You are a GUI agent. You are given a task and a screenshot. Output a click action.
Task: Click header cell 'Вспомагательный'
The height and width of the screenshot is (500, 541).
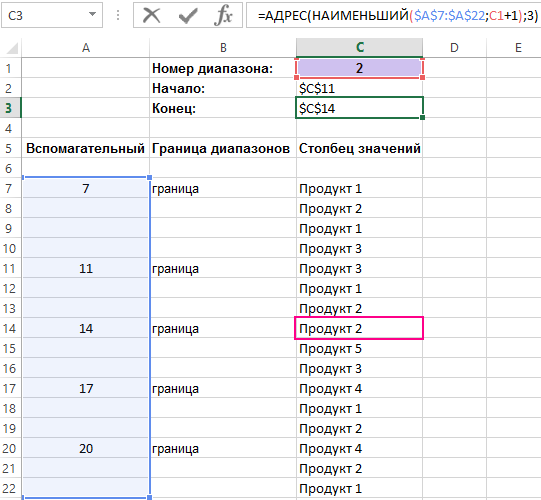[x=86, y=148]
